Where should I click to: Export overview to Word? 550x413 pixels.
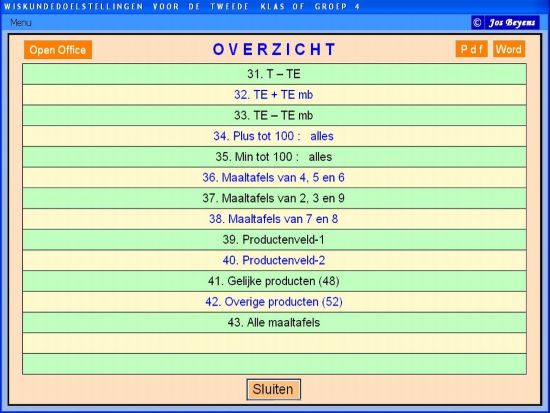(x=509, y=49)
